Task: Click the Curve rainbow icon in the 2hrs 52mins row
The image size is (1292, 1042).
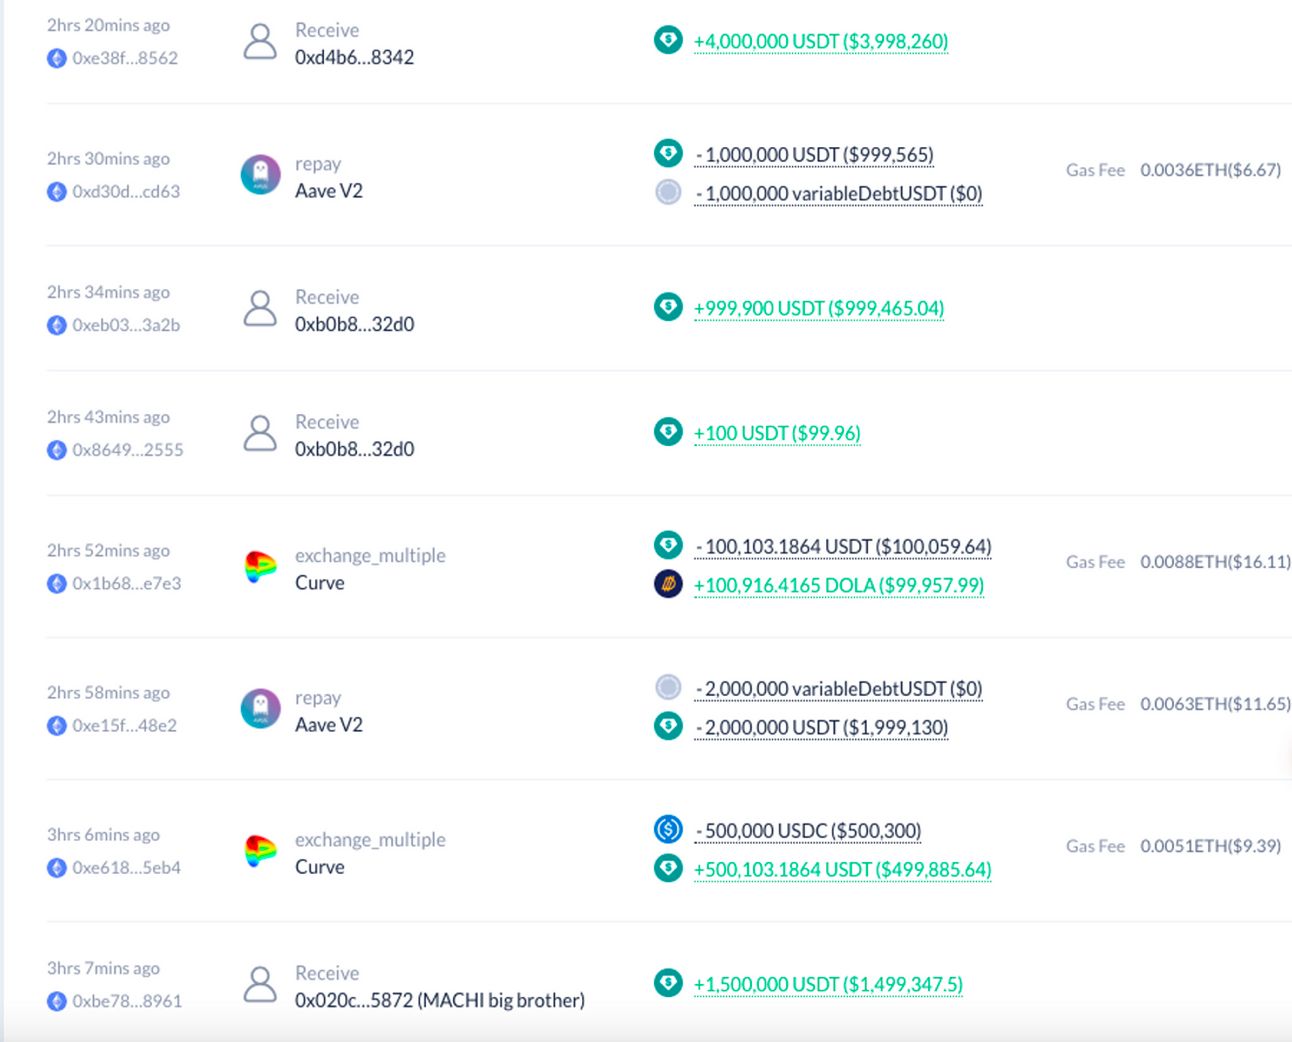Action: click(260, 567)
